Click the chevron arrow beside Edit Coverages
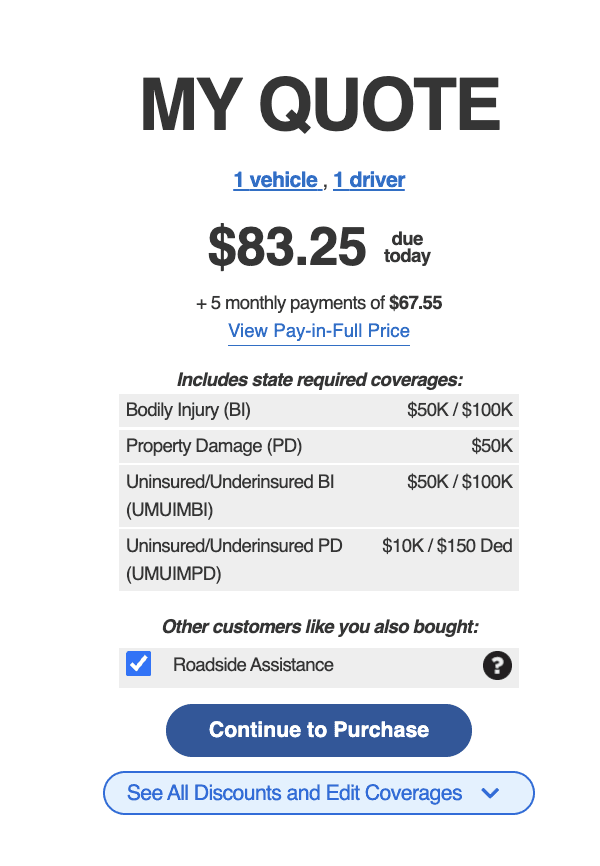Image resolution: width=600 pixels, height=866 pixels. coord(490,793)
